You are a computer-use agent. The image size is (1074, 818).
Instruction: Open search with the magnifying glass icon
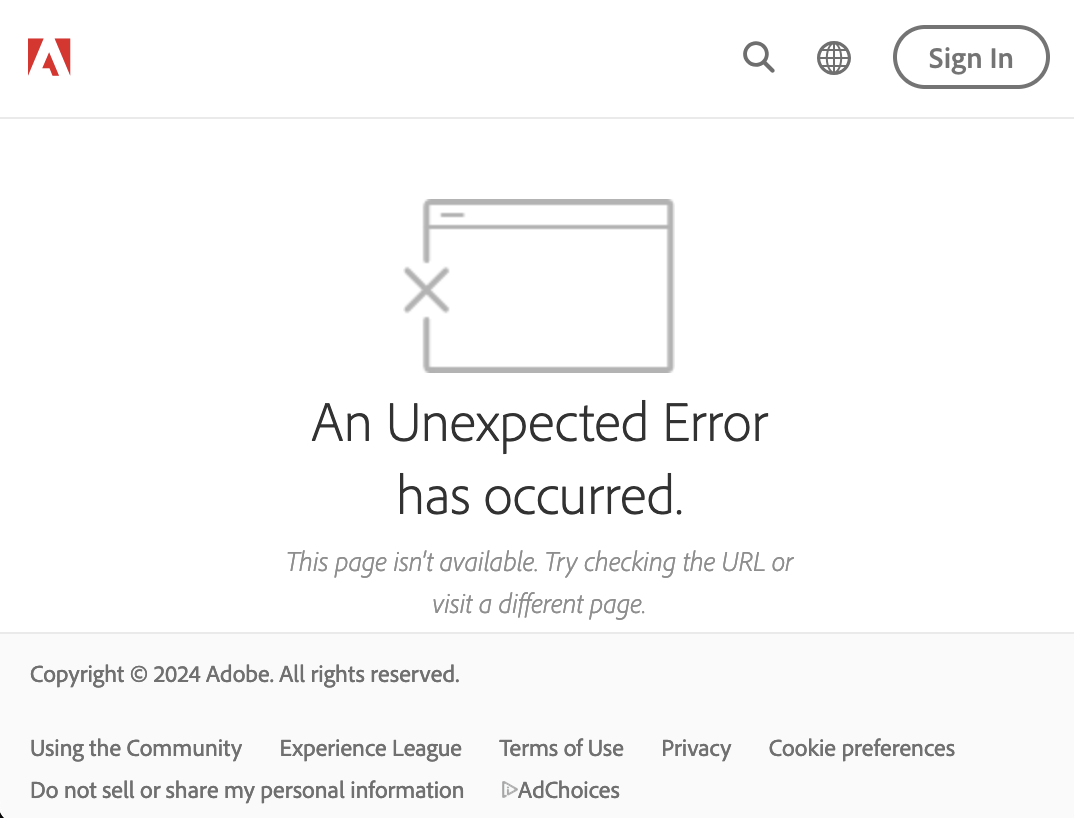(x=759, y=58)
